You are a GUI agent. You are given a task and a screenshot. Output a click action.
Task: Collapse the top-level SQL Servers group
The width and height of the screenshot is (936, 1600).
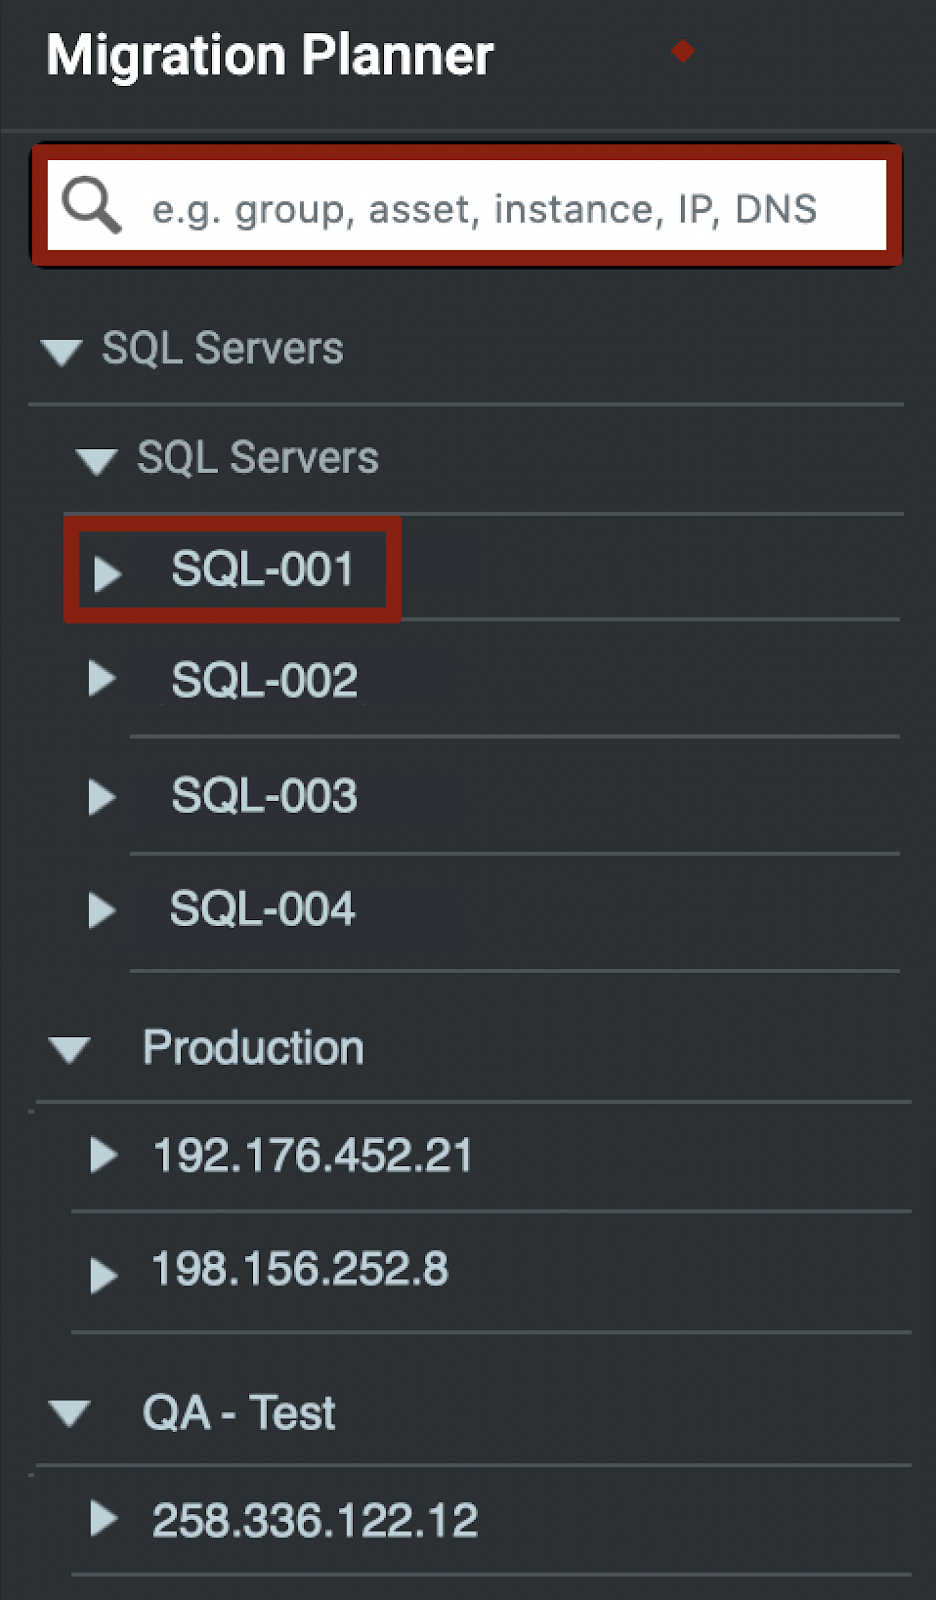click(x=62, y=351)
